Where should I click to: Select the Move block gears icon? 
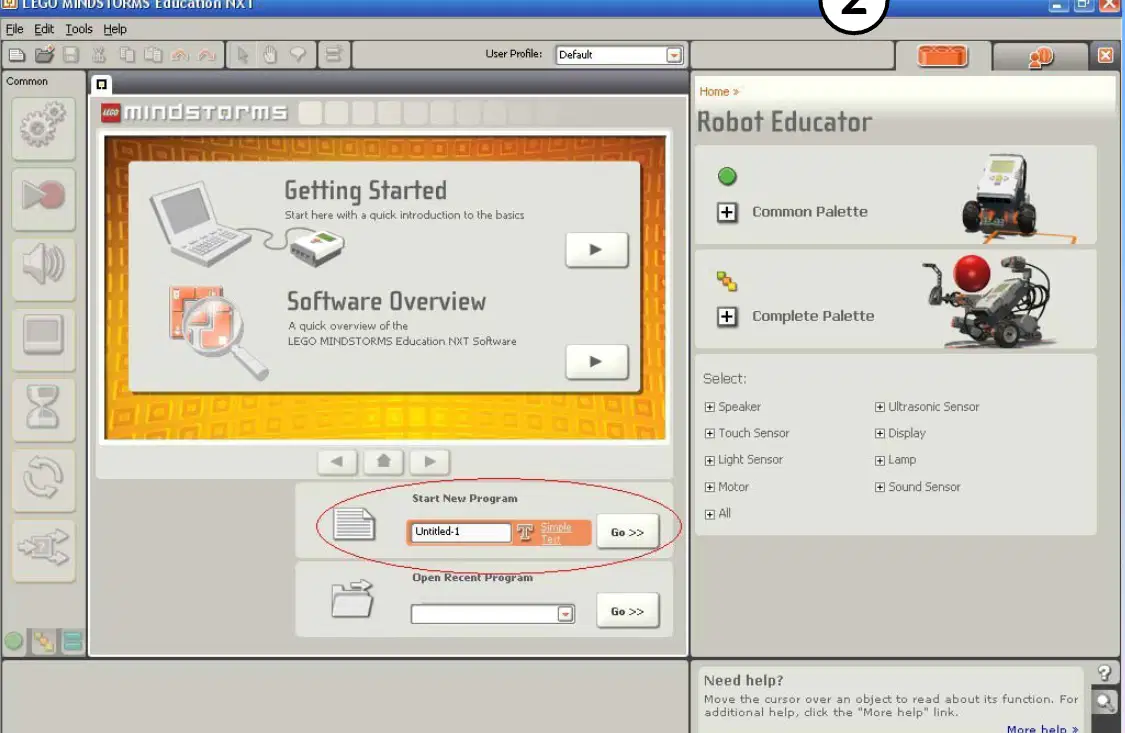[43, 128]
